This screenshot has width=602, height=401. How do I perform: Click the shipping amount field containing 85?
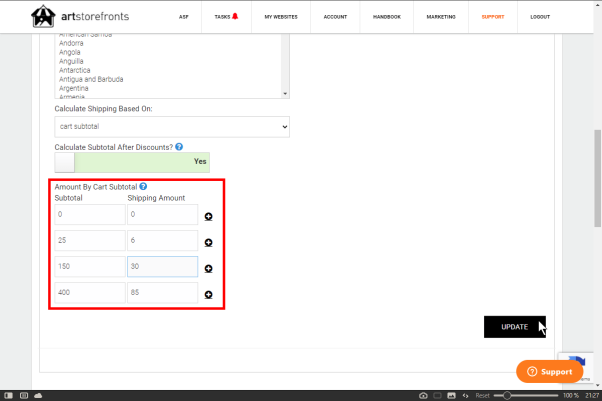point(162,293)
